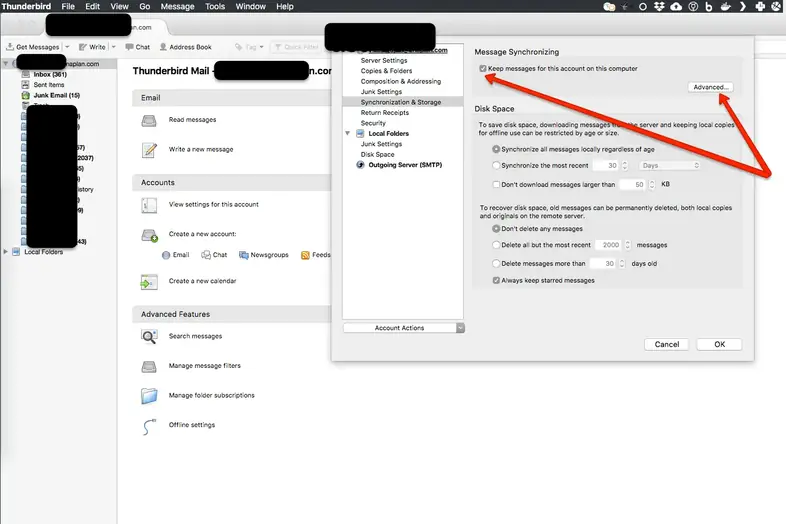The image size is (786, 524).
Task: Create a new Email account
Action: (175, 255)
